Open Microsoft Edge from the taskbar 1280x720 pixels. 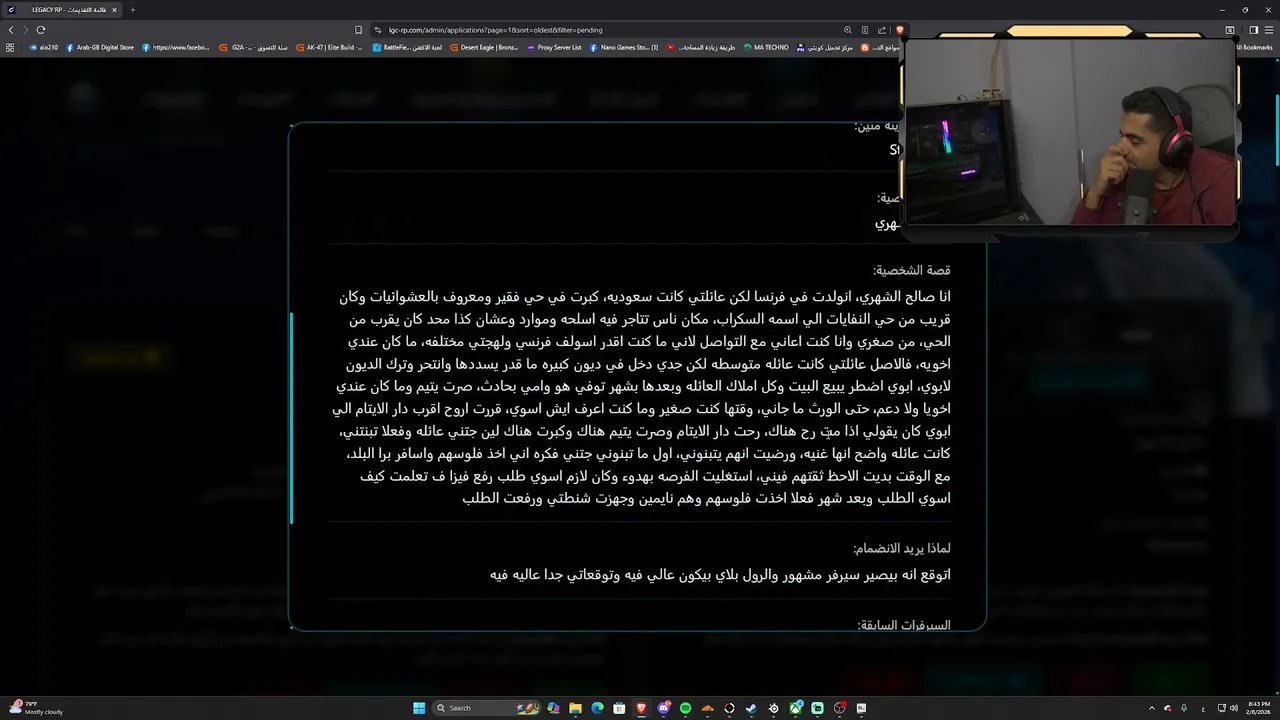(597, 708)
